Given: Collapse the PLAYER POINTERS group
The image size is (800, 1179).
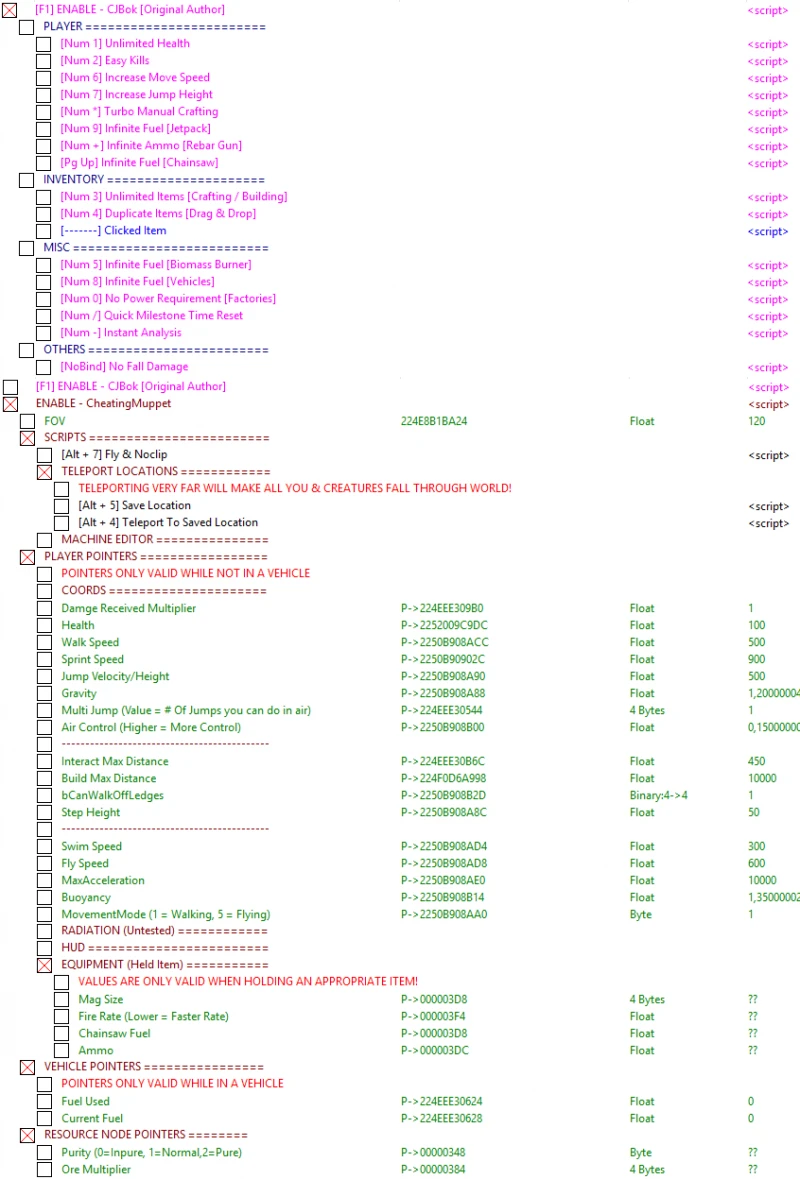Looking at the screenshot, I should pos(27,557).
